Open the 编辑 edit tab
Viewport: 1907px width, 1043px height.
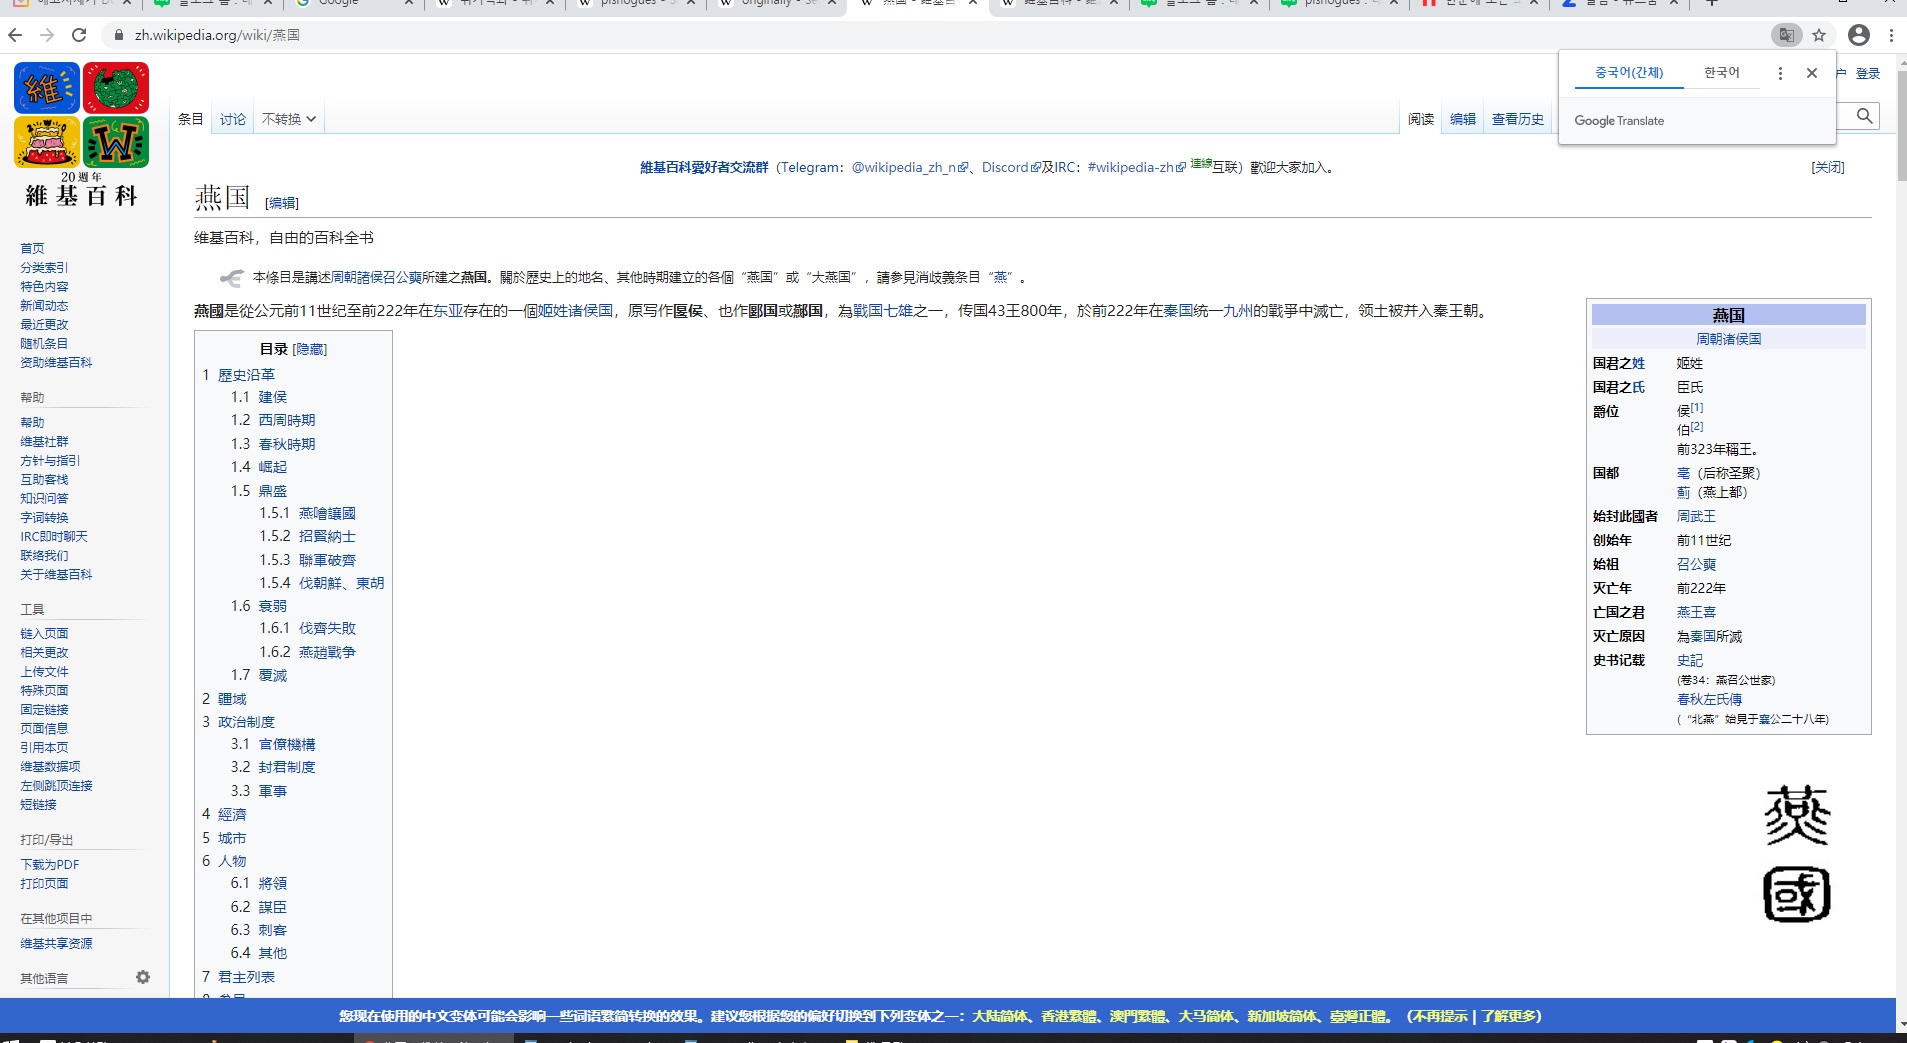coord(1463,119)
